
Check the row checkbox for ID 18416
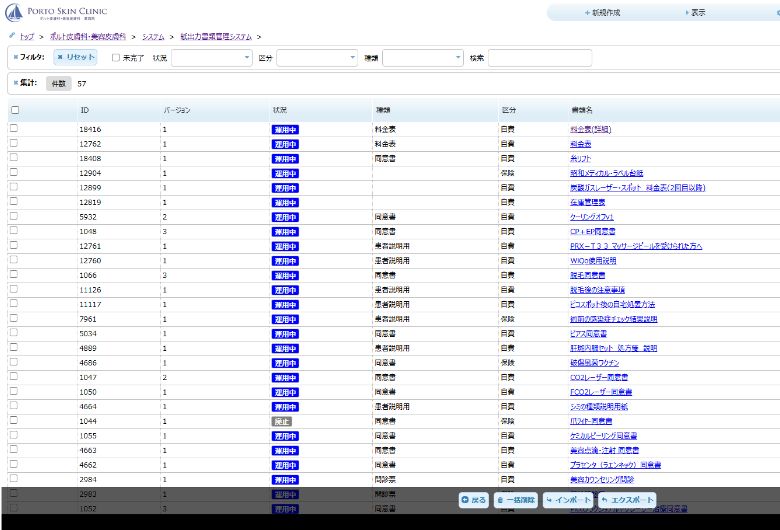(14, 128)
